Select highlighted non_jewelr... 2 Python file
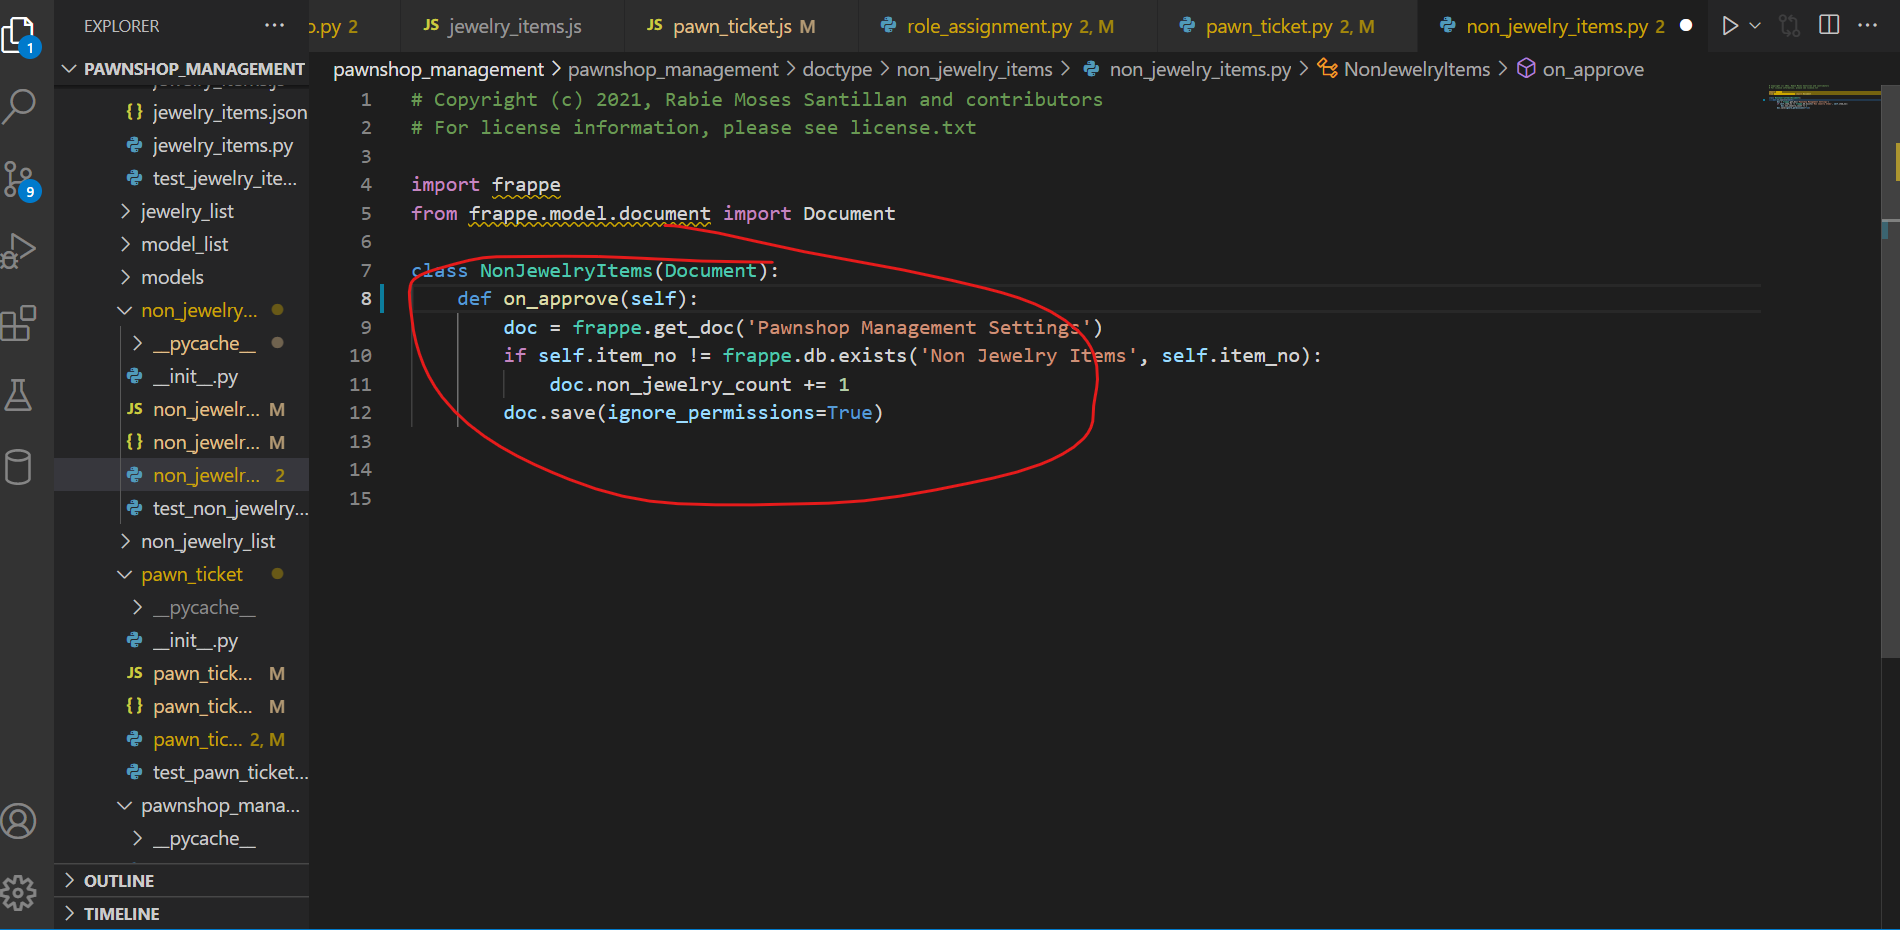 click(182, 475)
